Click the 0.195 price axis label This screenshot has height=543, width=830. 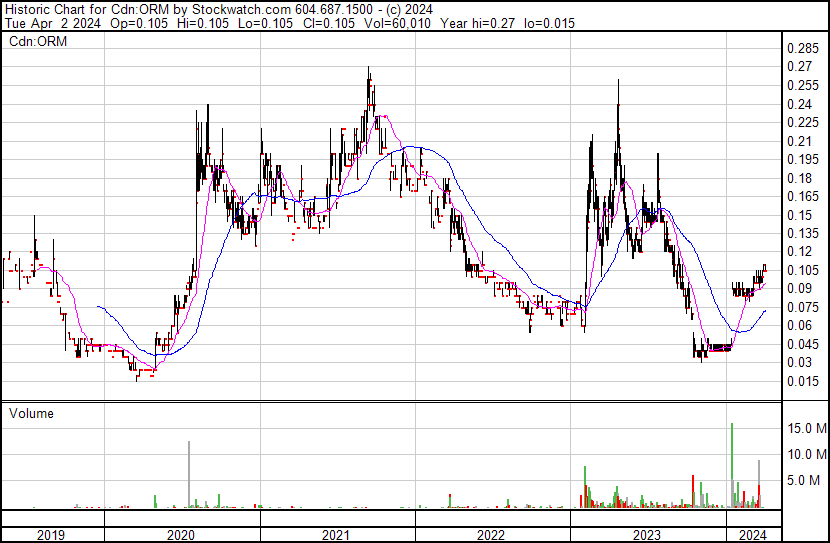pos(803,159)
